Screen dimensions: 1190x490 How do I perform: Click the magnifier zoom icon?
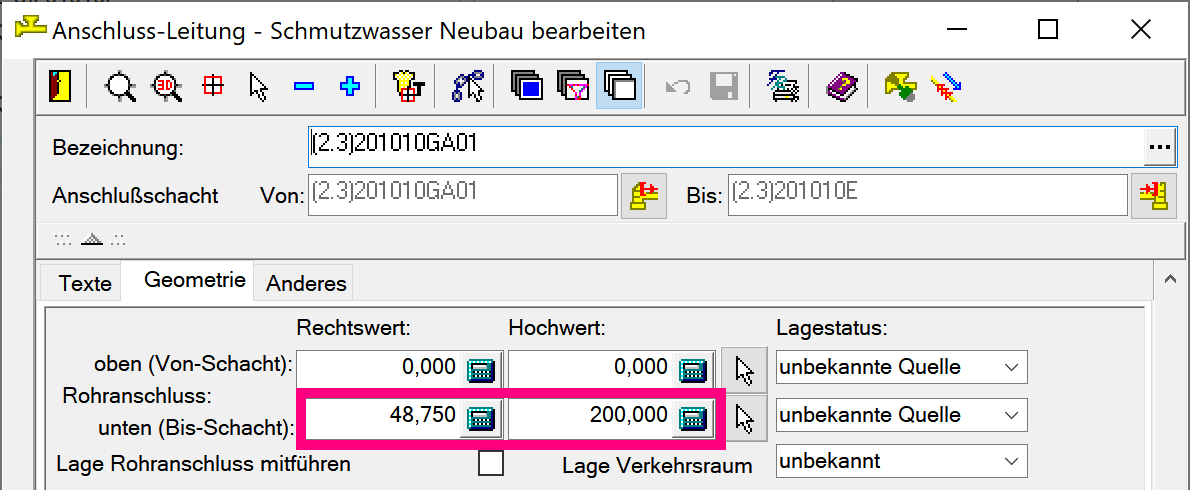(121, 87)
